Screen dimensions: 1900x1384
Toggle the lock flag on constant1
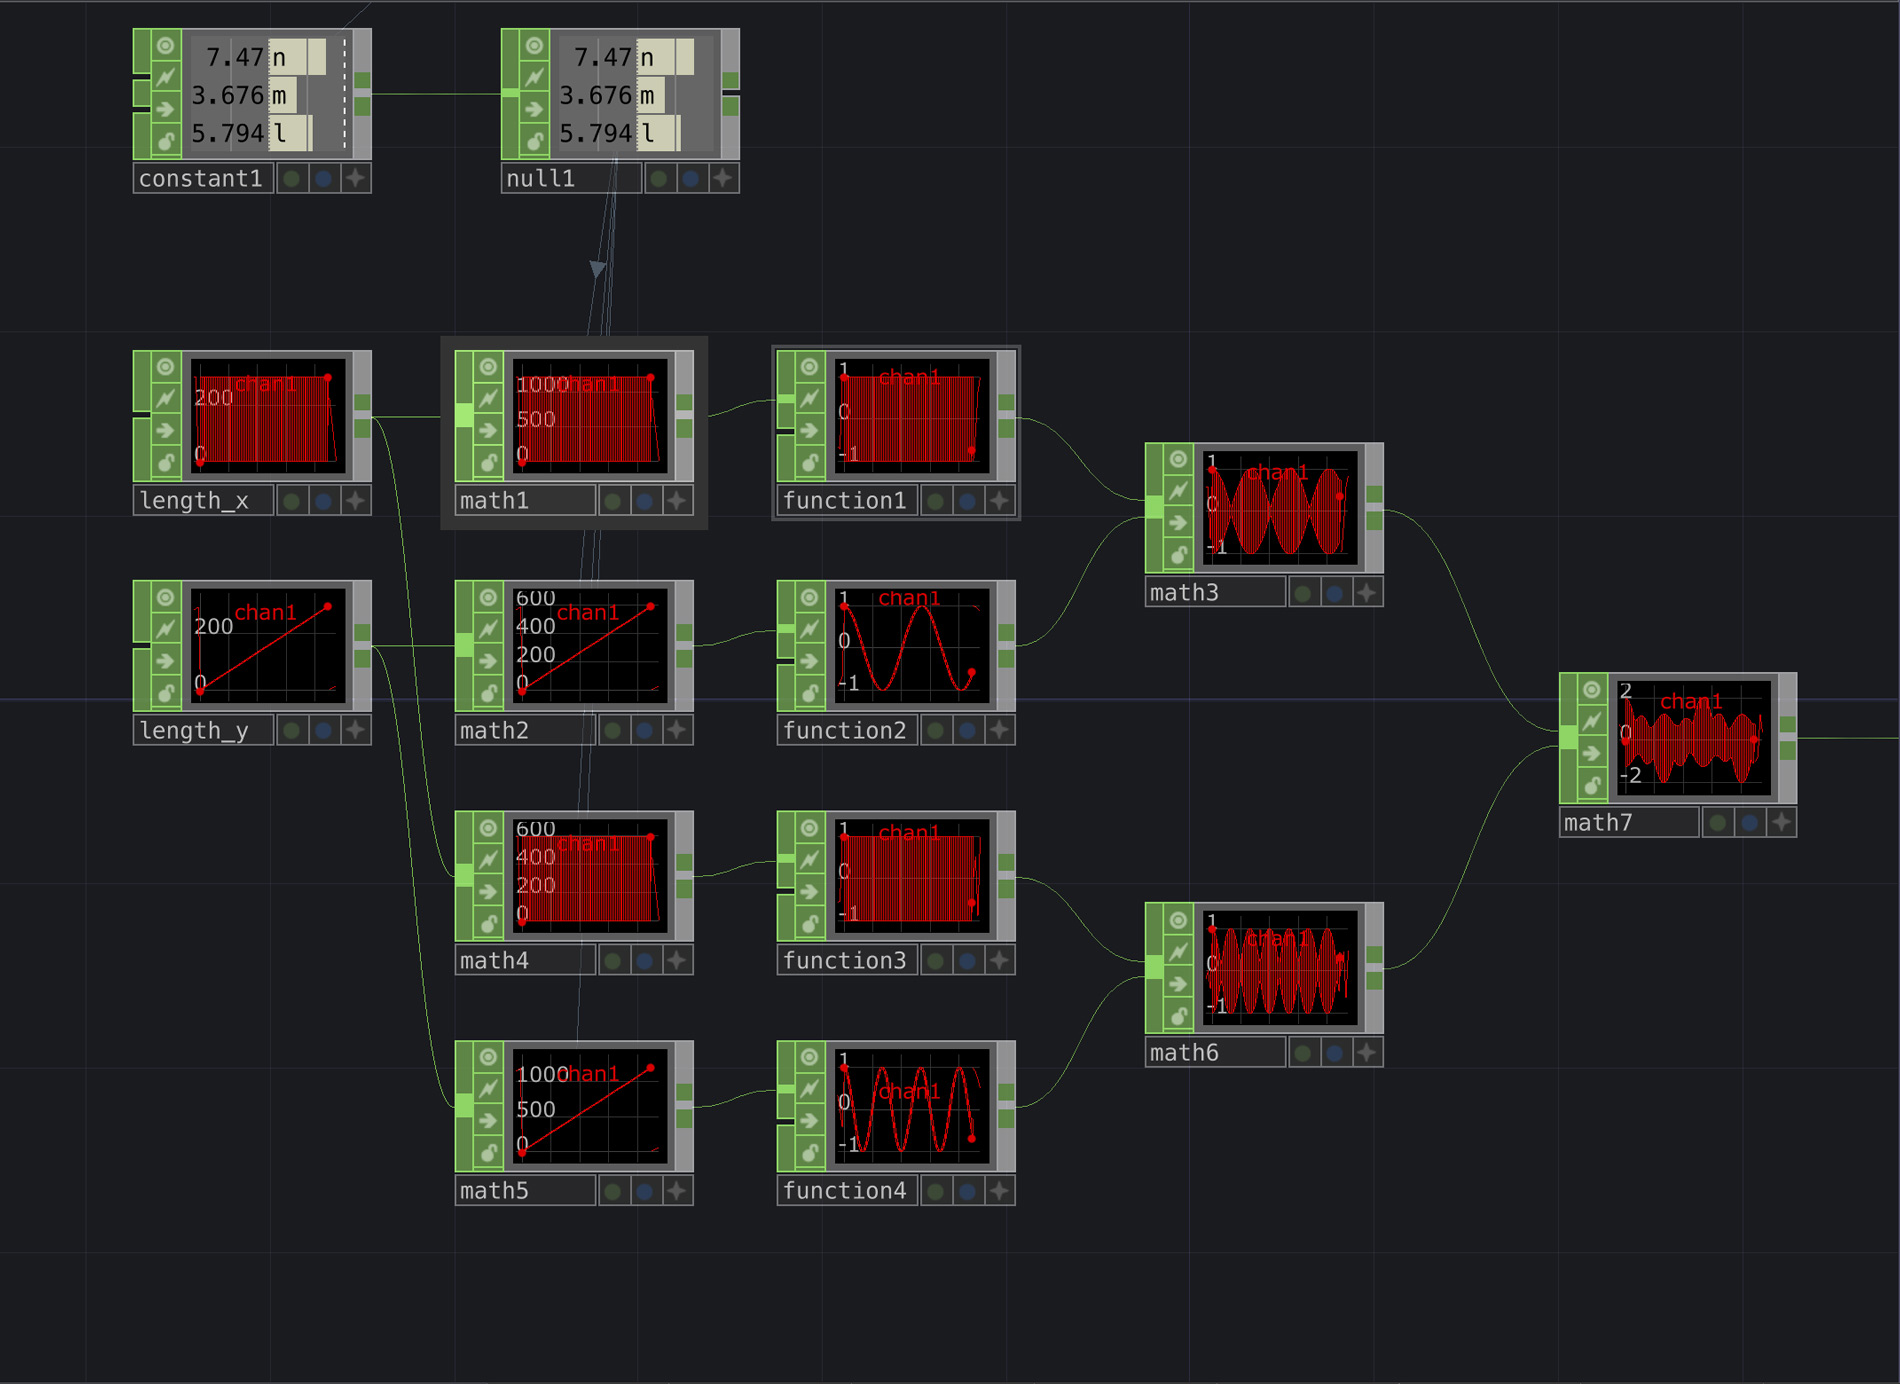coord(166,141)
